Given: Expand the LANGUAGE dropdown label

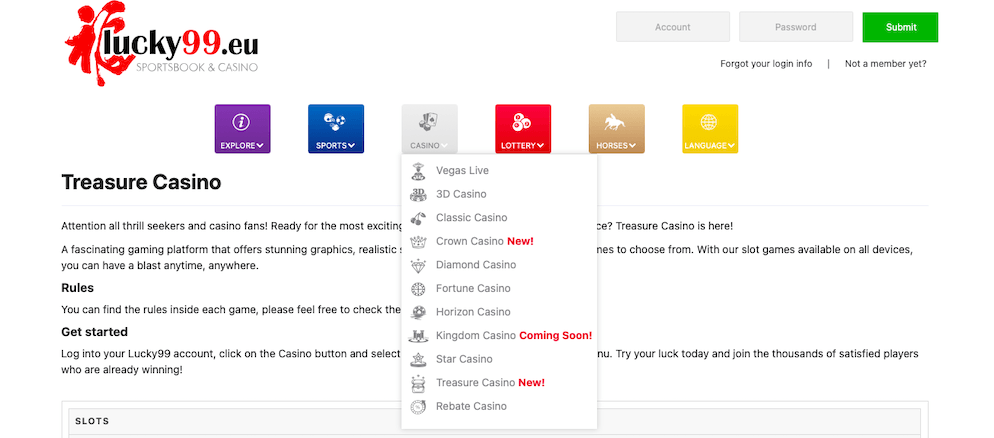Looking at the screenshot, I should pyautogui.click(x=709, y=146).
